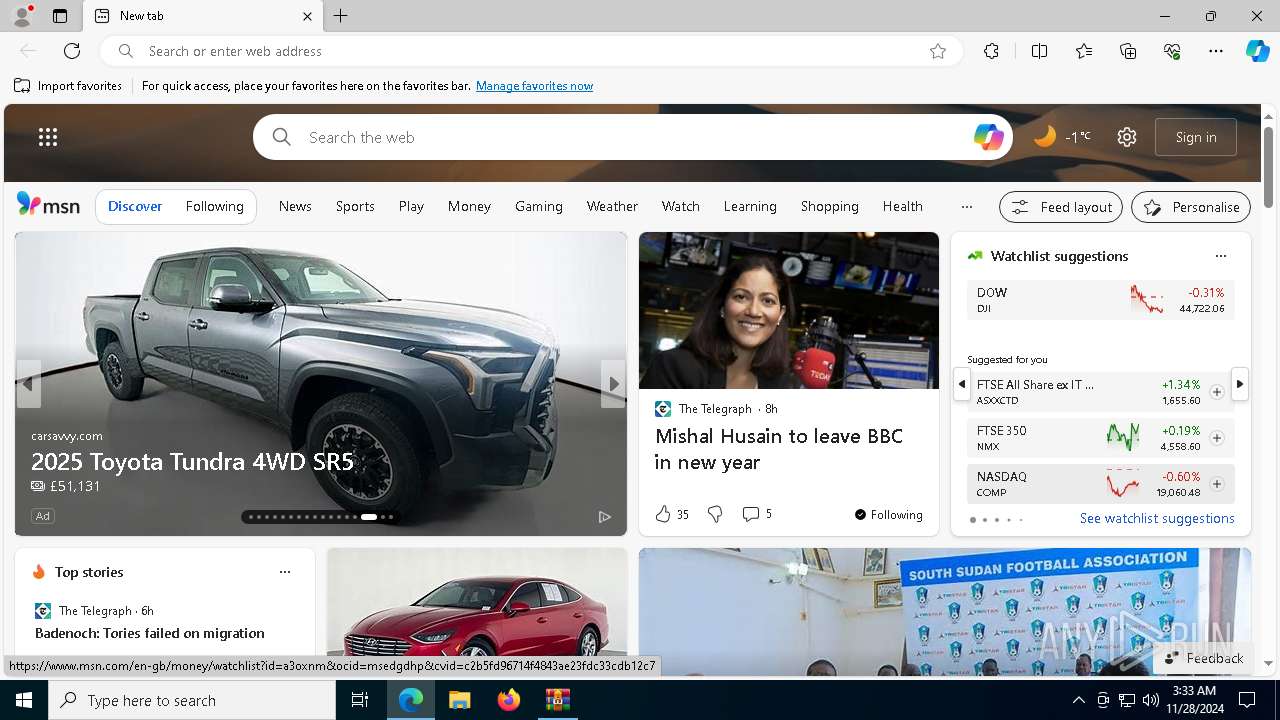
Task: Open weather showing -1°C
Action: pyautogui.click(x=1062, y=137)
